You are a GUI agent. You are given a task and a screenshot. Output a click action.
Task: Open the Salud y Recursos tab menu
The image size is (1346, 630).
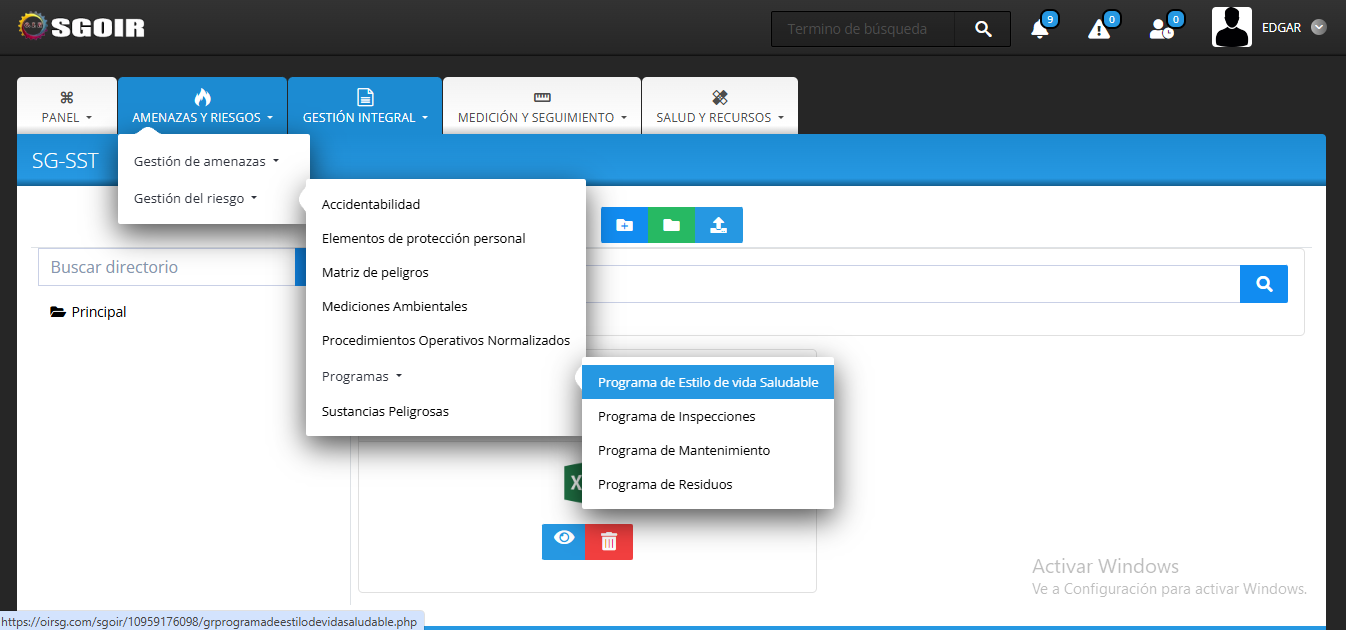point(720,106)
